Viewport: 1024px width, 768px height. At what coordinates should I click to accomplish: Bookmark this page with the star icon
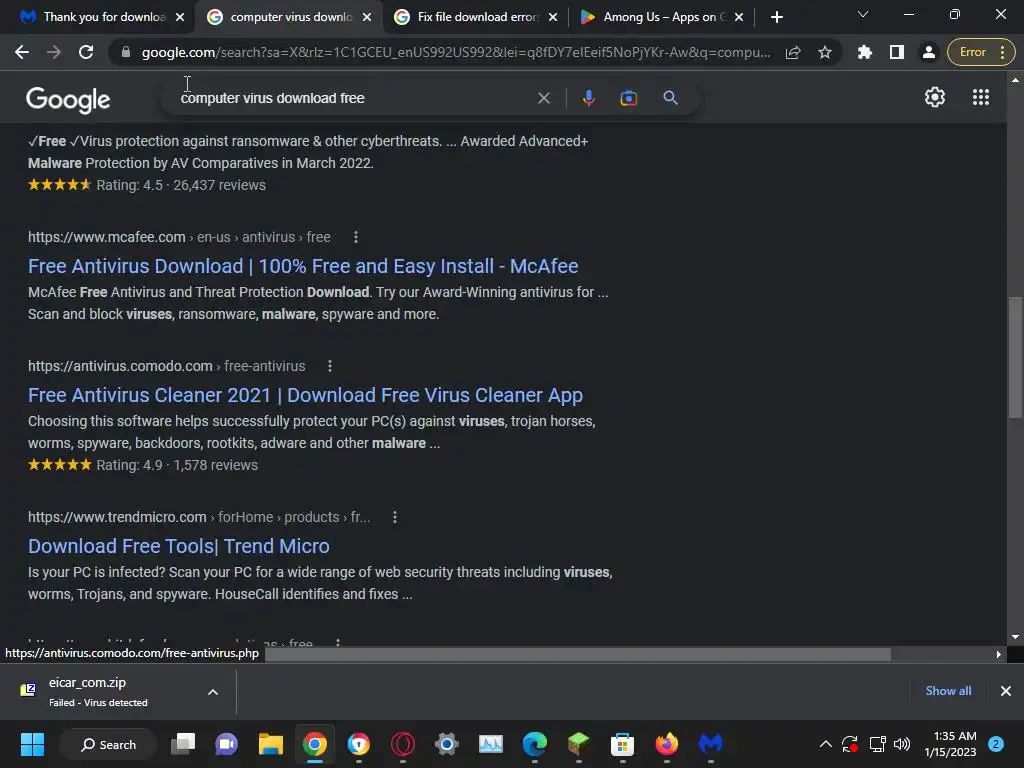(x=825, y=52)
